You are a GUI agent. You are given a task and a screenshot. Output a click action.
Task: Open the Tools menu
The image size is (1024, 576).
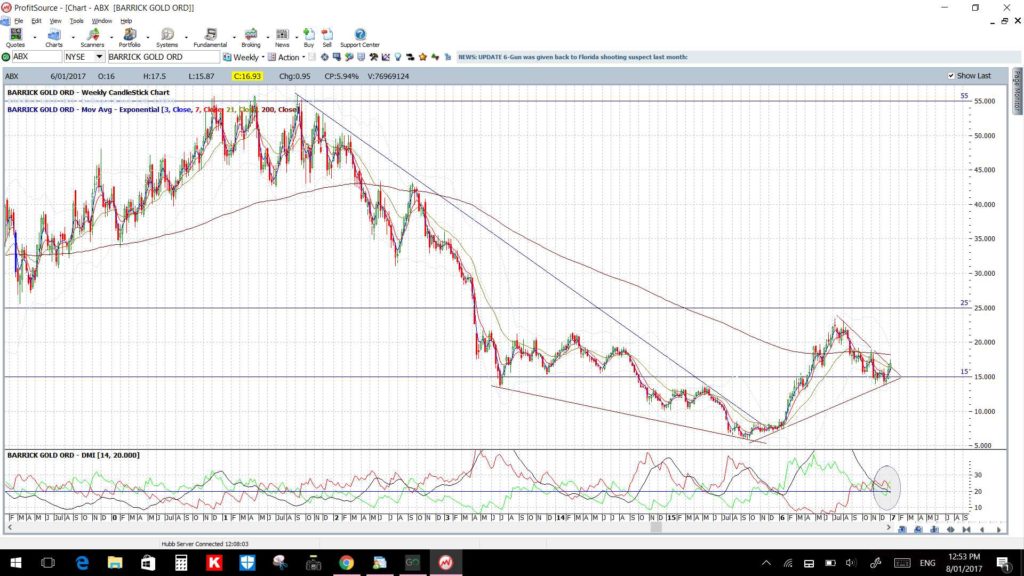click(76, 21)
